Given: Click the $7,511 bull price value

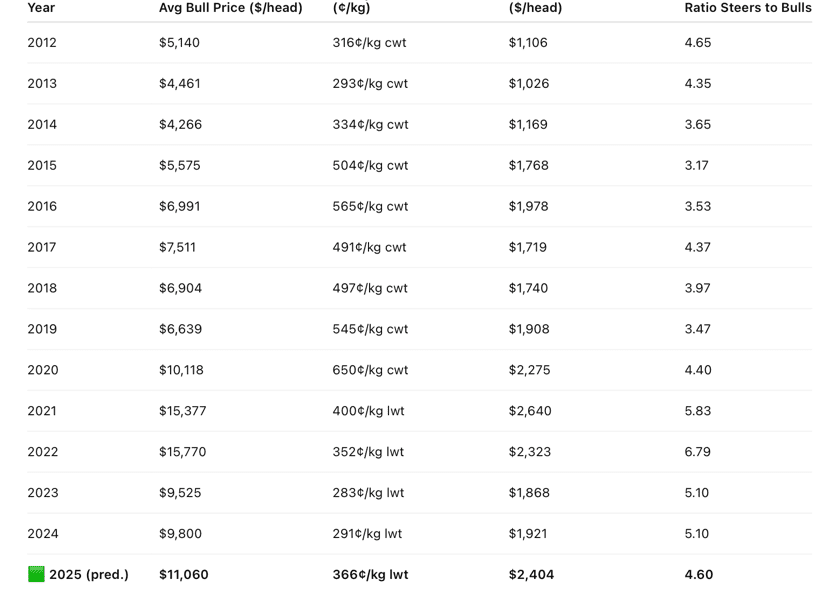Looking at the screenshot, I should point(177,247).
